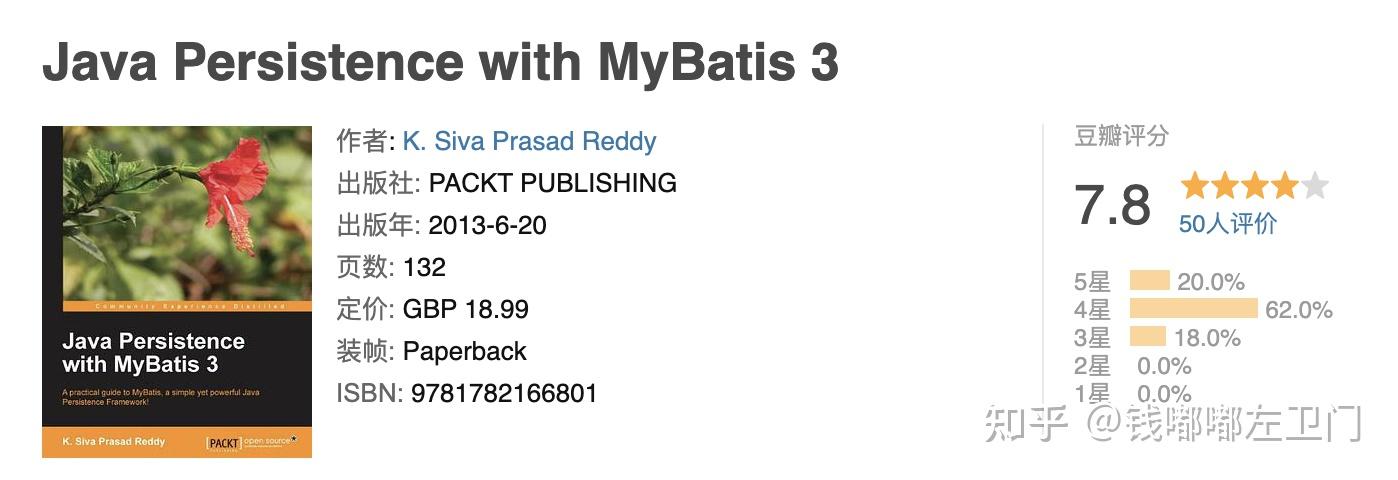1398x480 pixels.
Task: Click the 4星 rating bar
Action: pos(1193,309)
